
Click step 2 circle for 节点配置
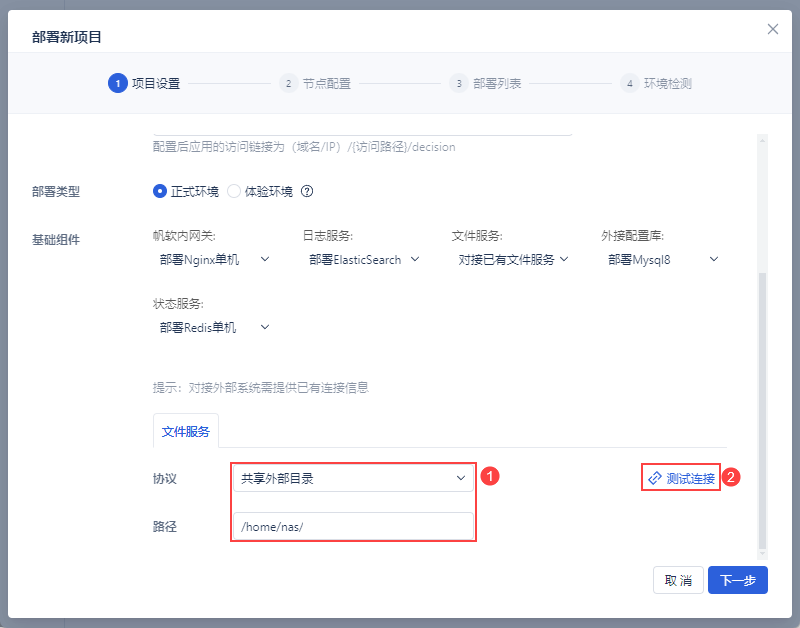(288, 83)
